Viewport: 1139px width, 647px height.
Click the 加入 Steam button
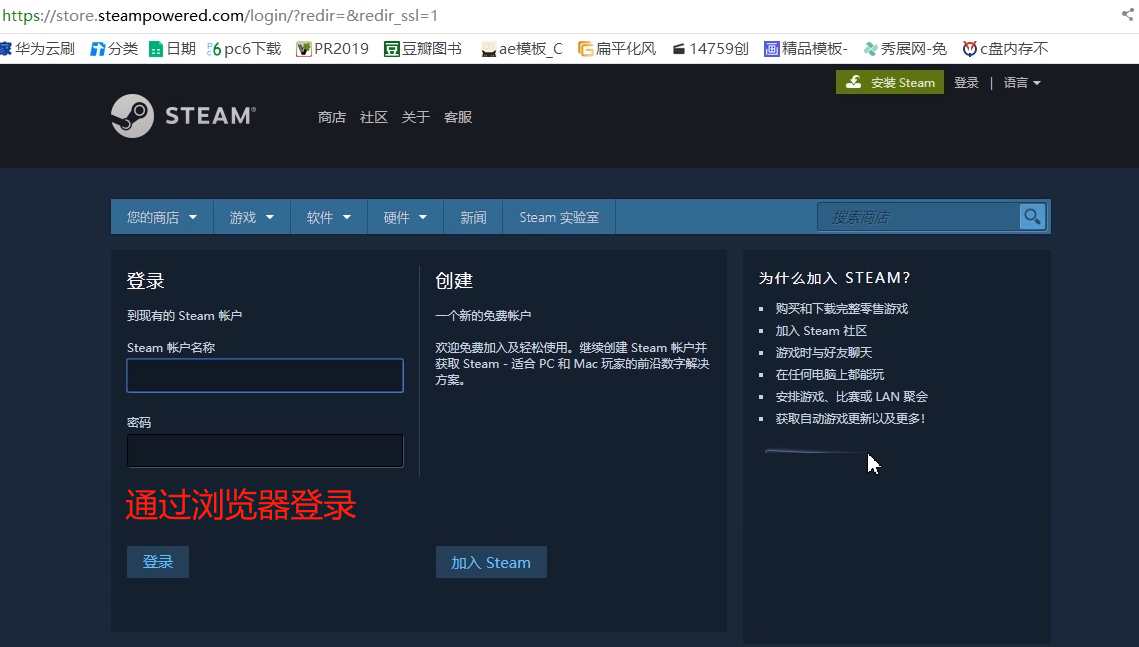pyautogui.click(x=491, y=561)
